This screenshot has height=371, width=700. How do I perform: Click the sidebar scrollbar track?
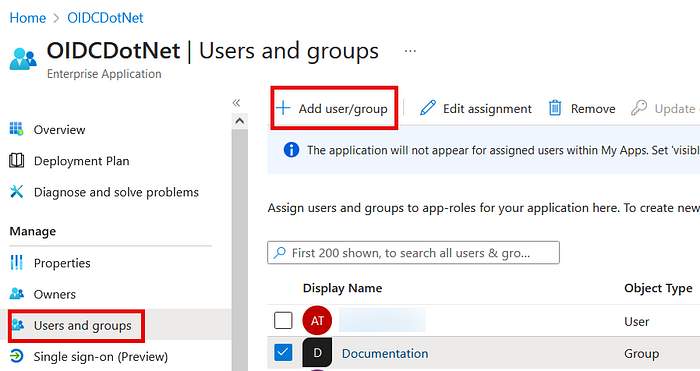click(x=240, y=250)
